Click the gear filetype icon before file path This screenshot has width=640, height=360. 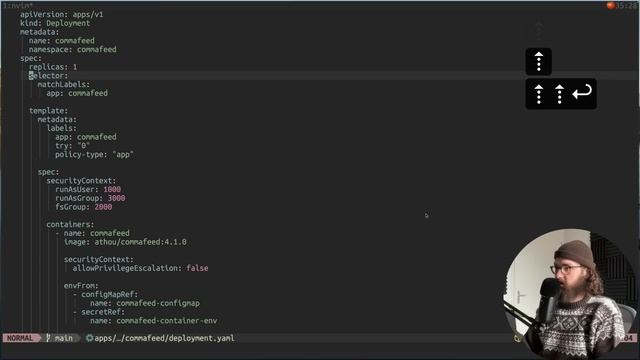(89, 338)
